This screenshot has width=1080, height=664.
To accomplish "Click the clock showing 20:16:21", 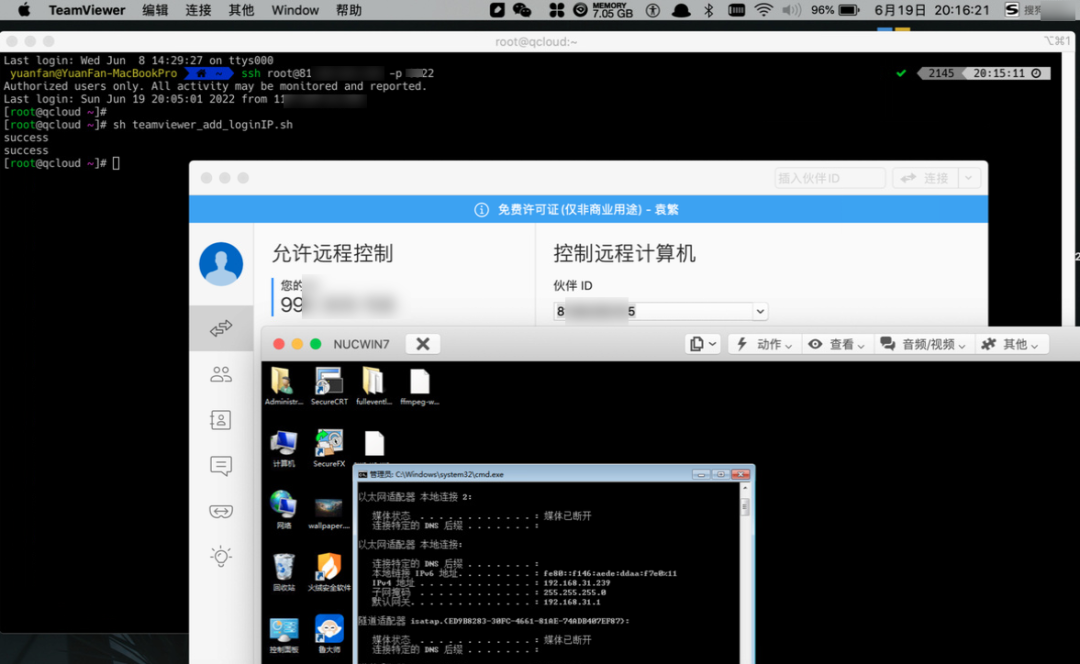I will [x=962, y=10].
